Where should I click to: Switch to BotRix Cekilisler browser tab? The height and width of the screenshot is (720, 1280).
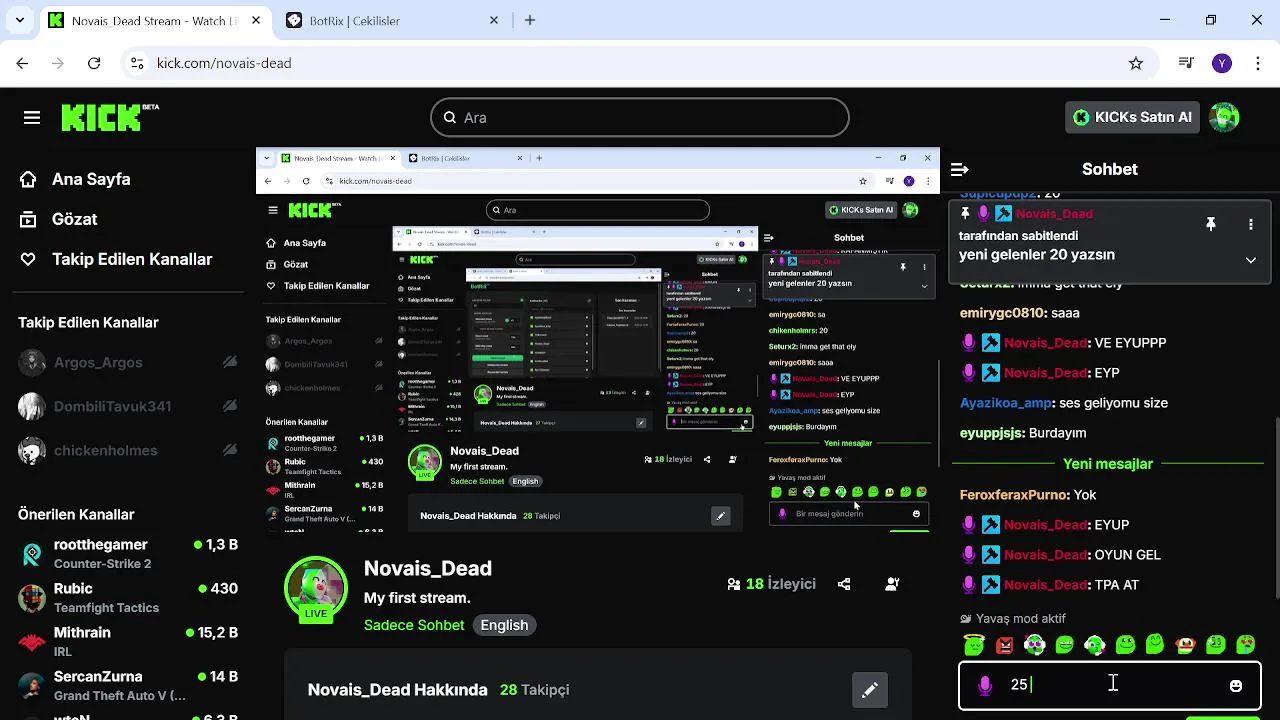coord(393,20)
